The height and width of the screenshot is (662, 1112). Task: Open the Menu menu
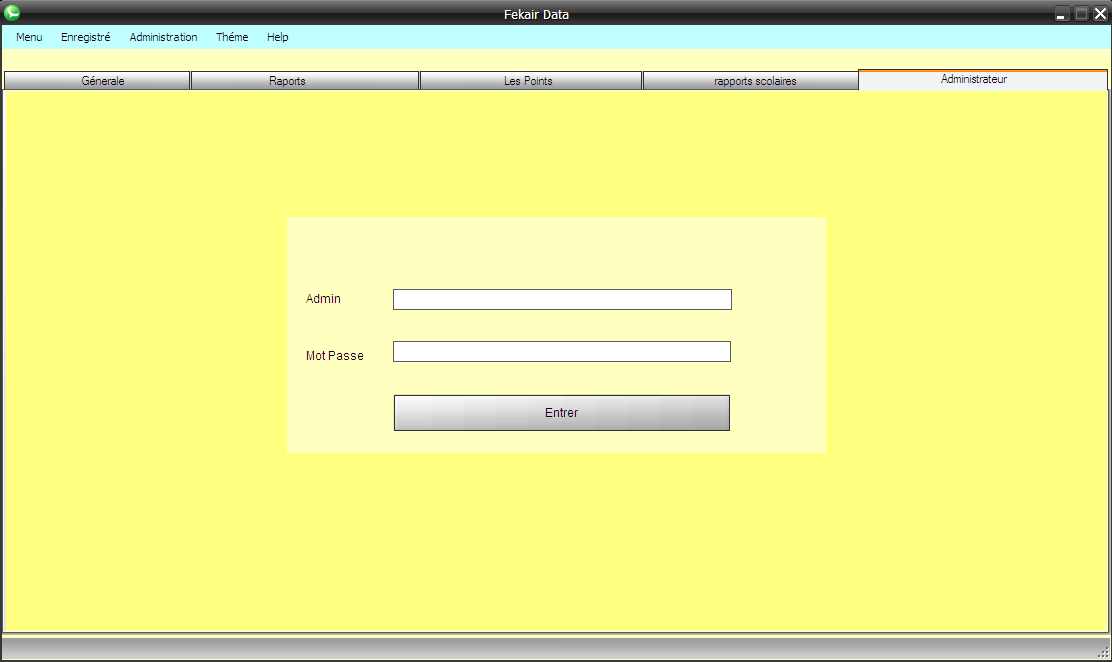coord(29,37)
